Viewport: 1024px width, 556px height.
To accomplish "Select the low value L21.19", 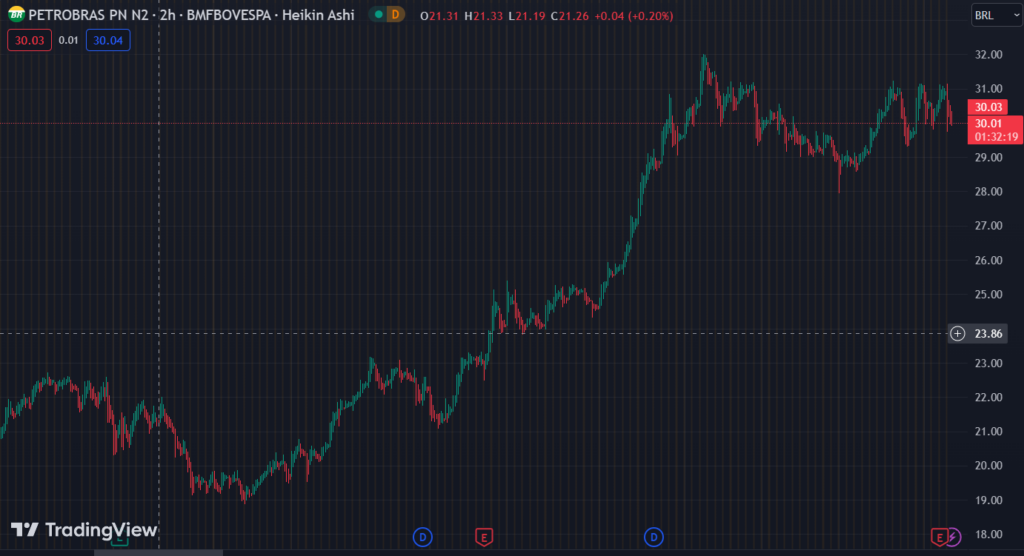I will 526,16.
